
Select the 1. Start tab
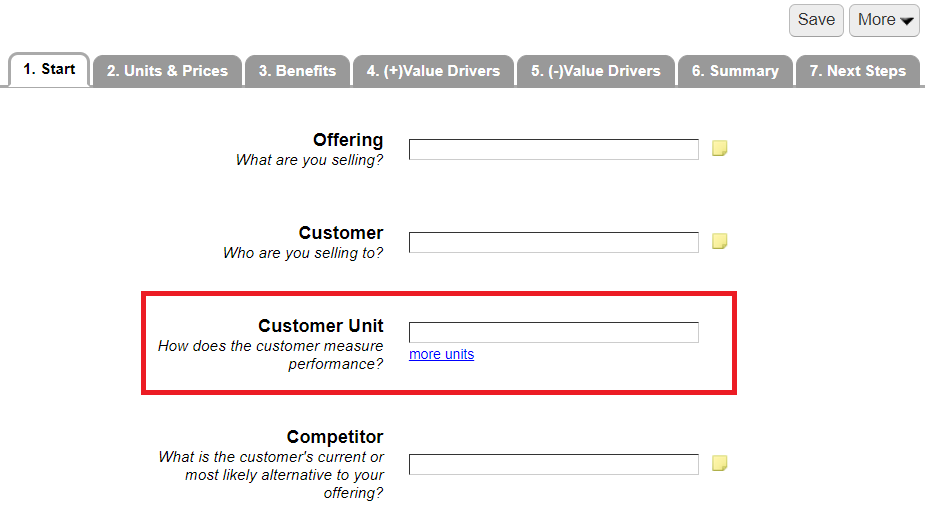49,70
